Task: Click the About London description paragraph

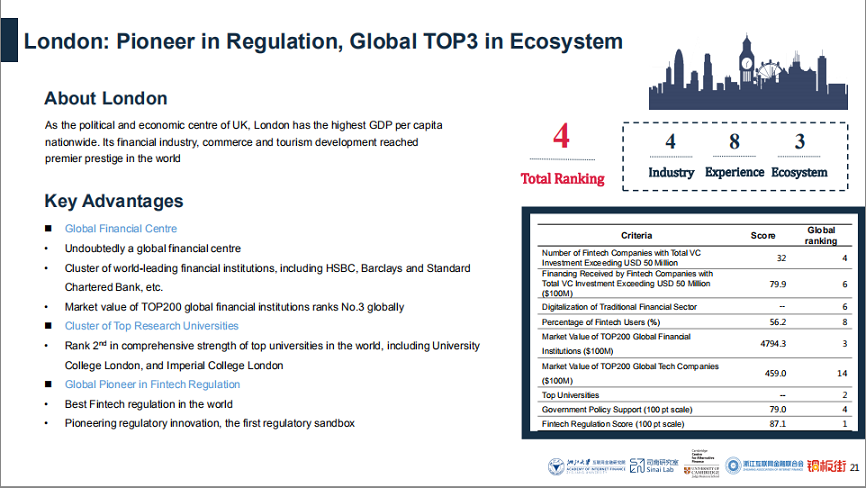Action: (x=244, y=142)
